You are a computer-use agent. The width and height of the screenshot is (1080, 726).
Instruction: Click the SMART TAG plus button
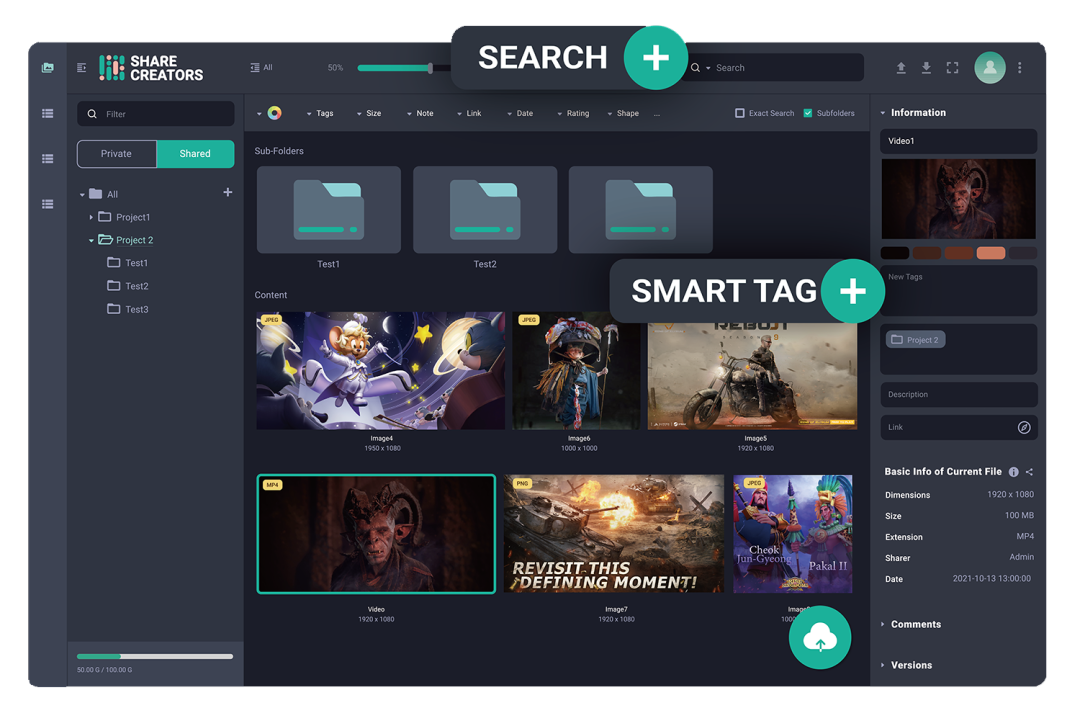[853, 291]
